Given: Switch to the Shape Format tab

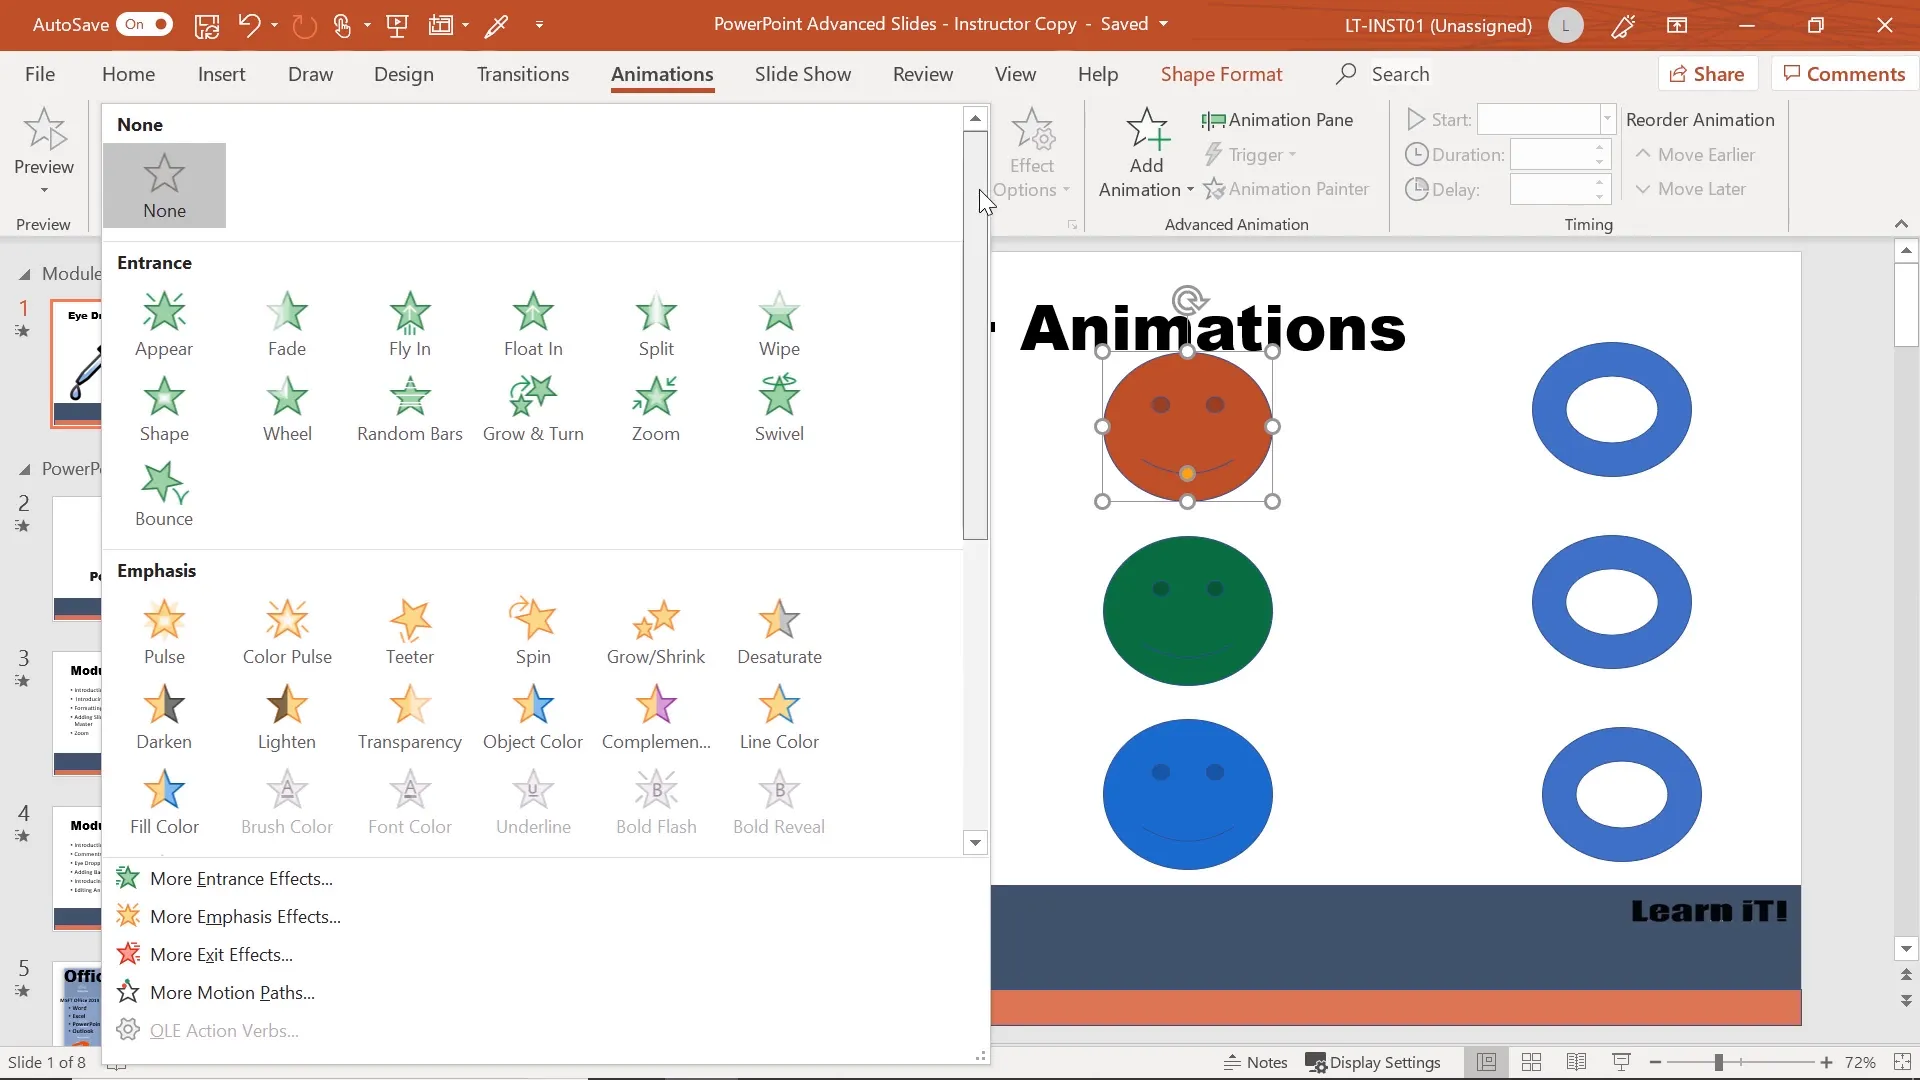Looking at the screenshot, I should [1221, 74].
